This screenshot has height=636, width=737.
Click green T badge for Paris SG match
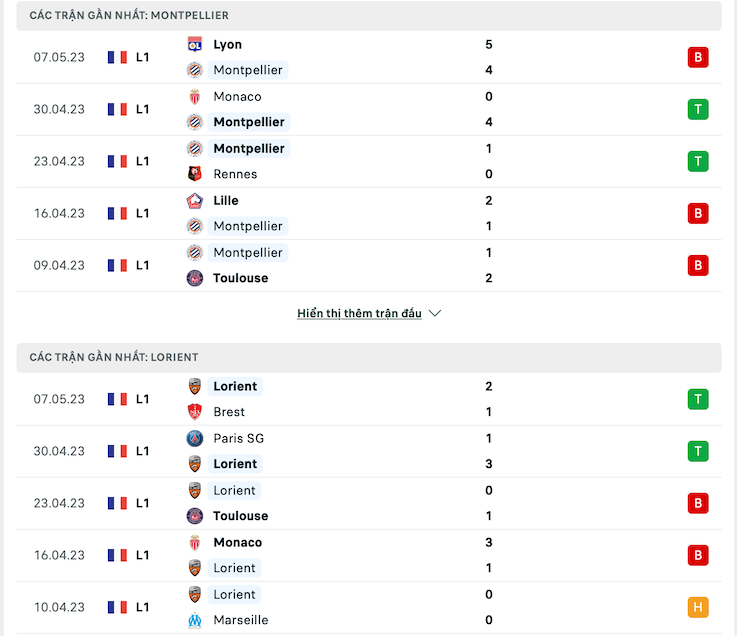(698, 451)
